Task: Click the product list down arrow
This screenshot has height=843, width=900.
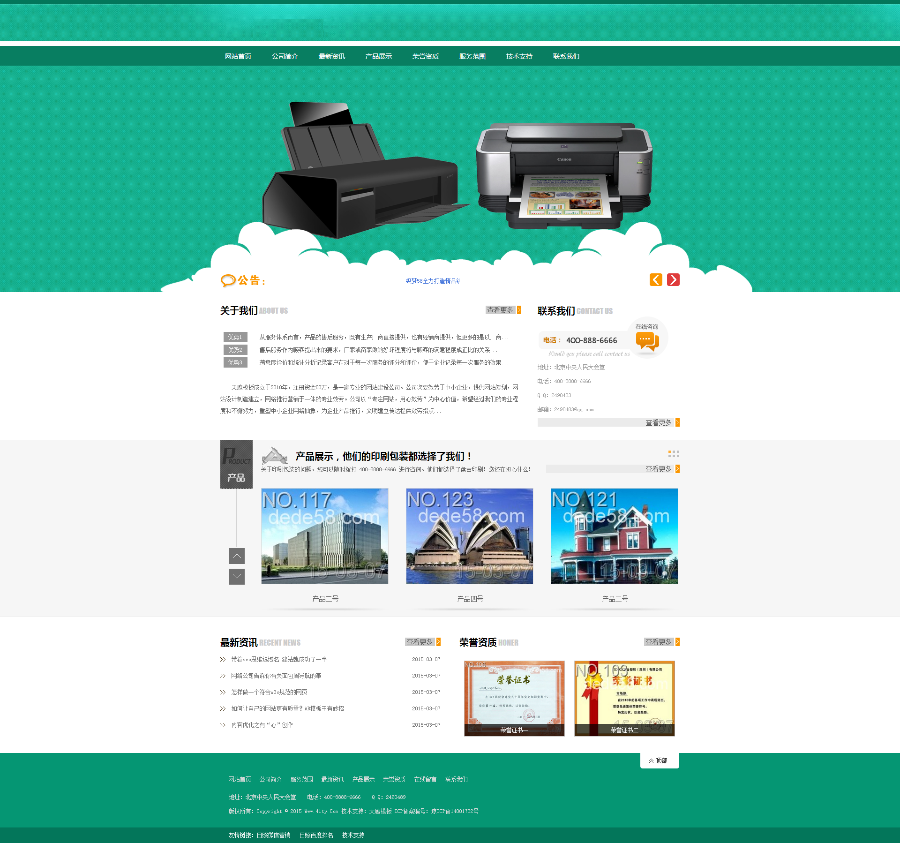Action: (237, 577)
